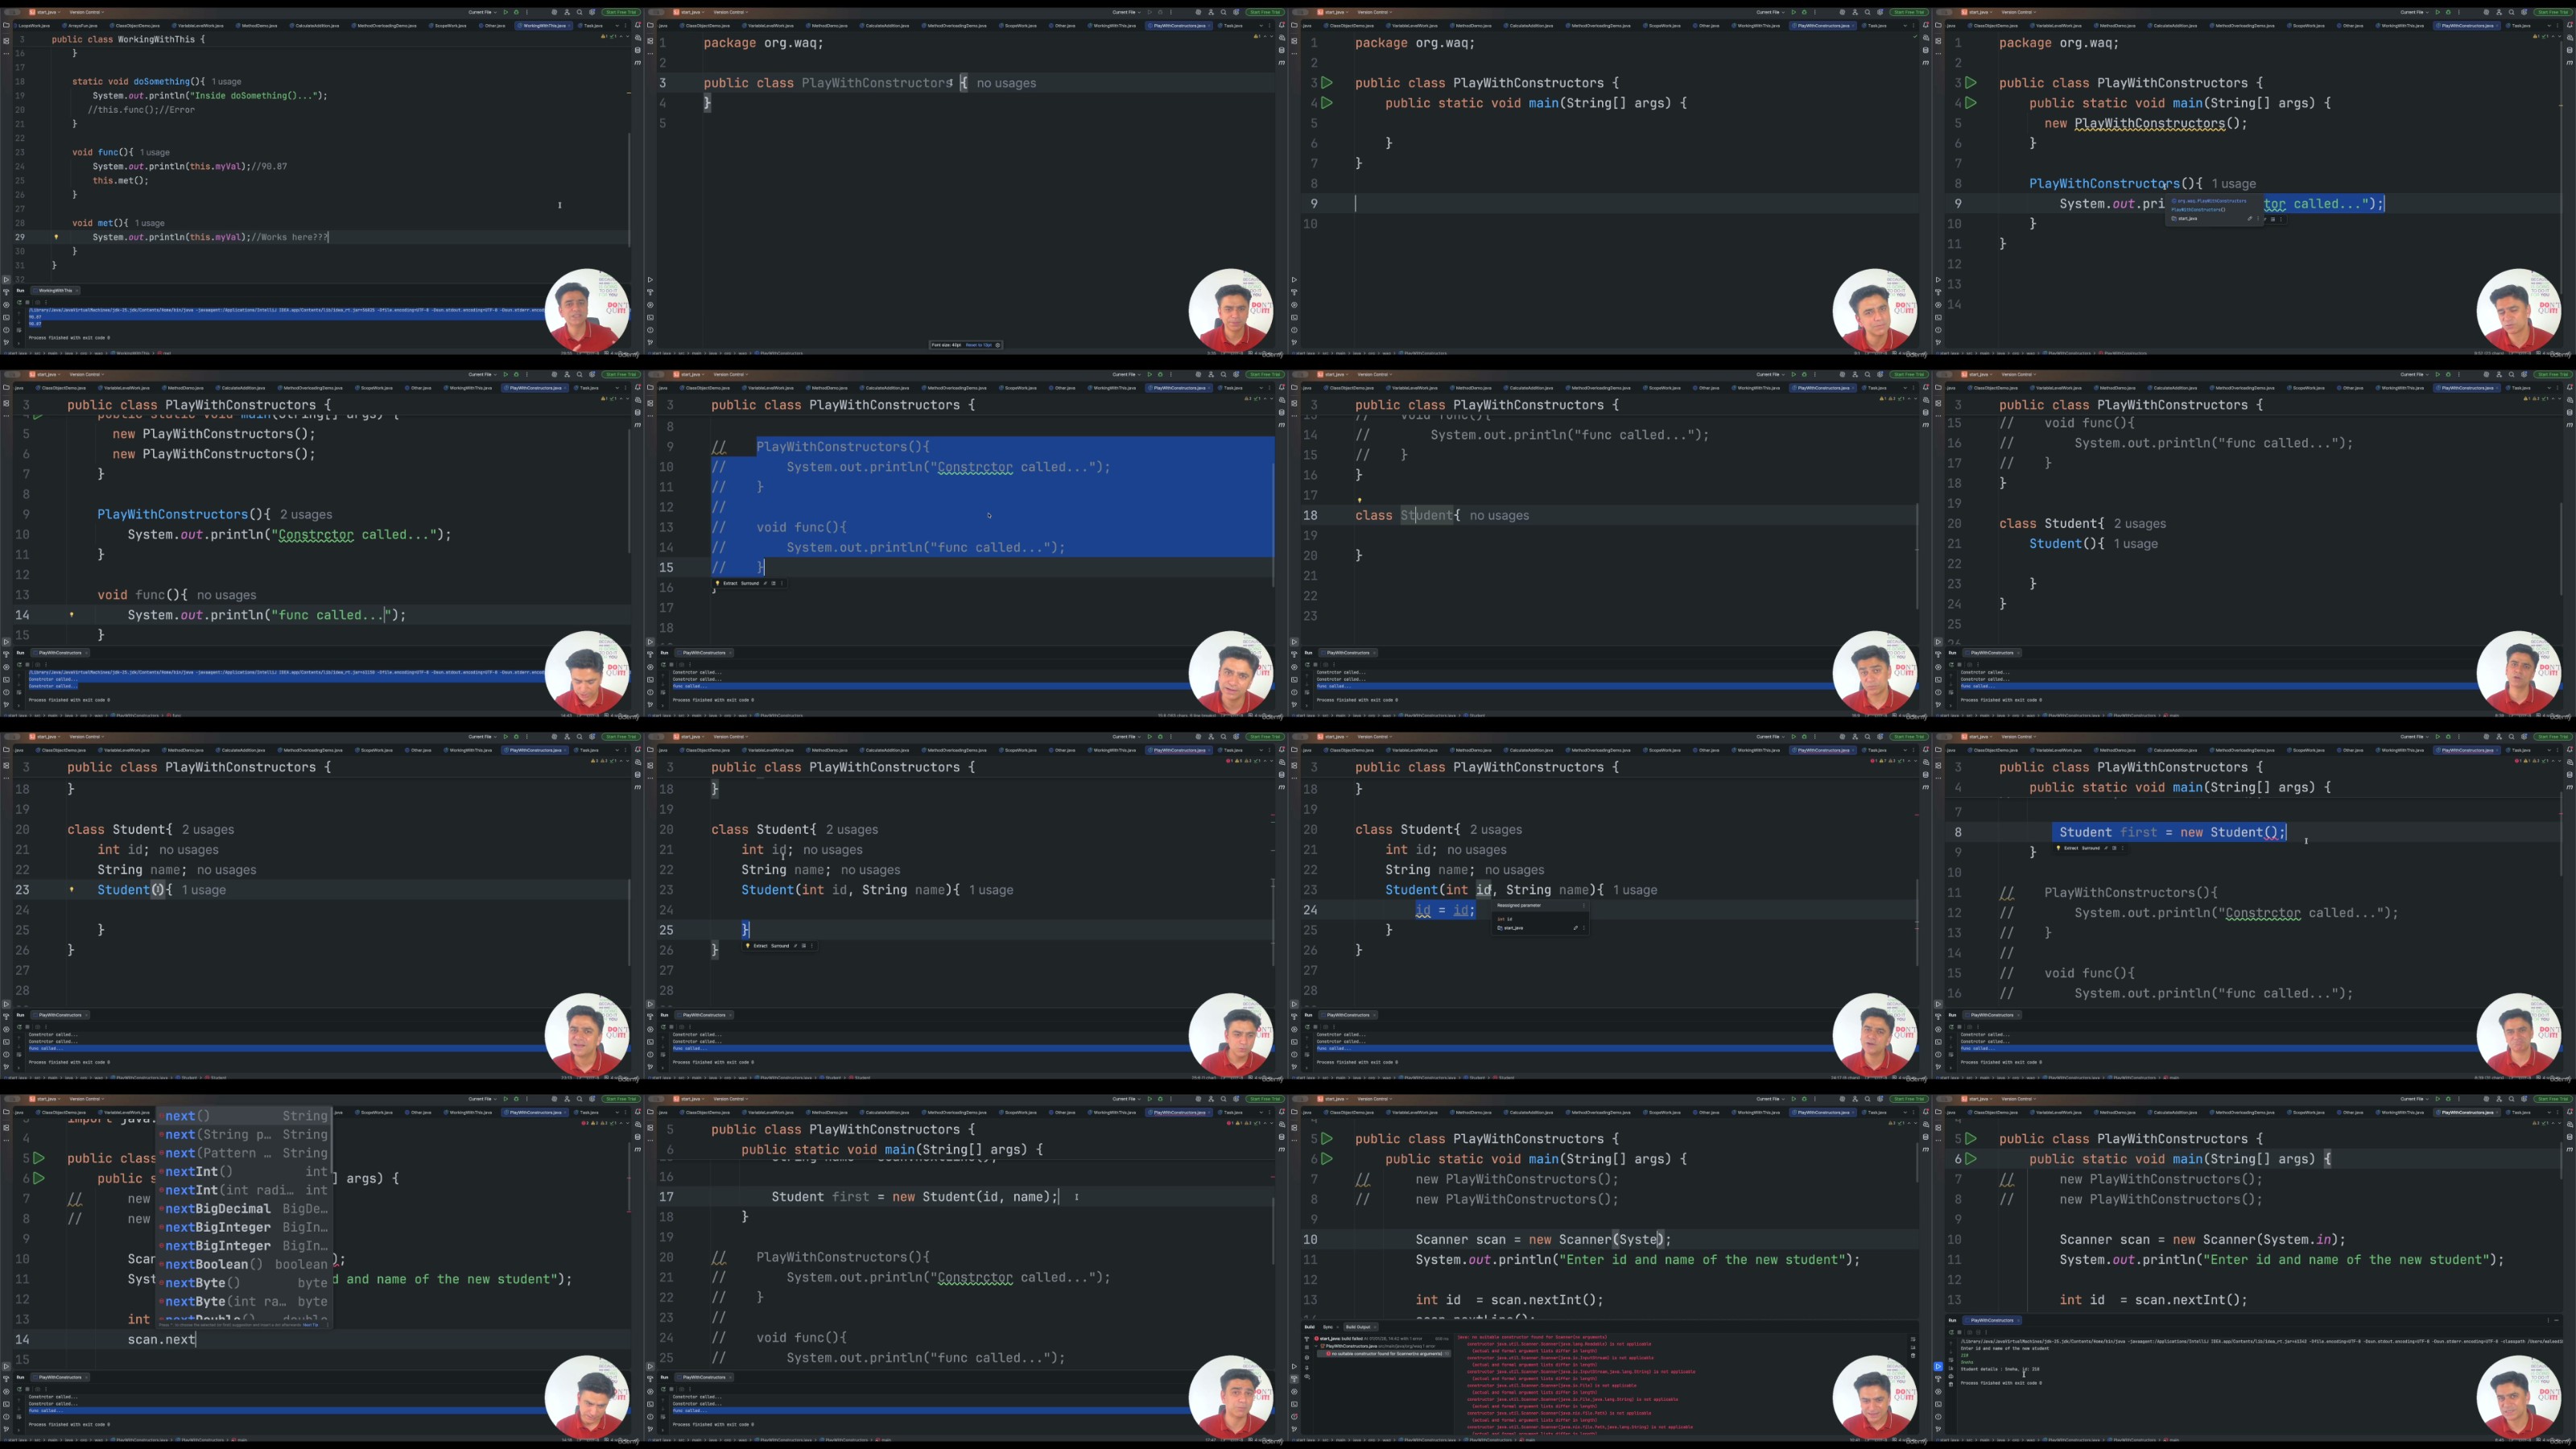The image size is (2576, 1449).
Task: Click yellow lightbulb beside line 29 println(this.myVal)
Action: click(x=56, y=237)
